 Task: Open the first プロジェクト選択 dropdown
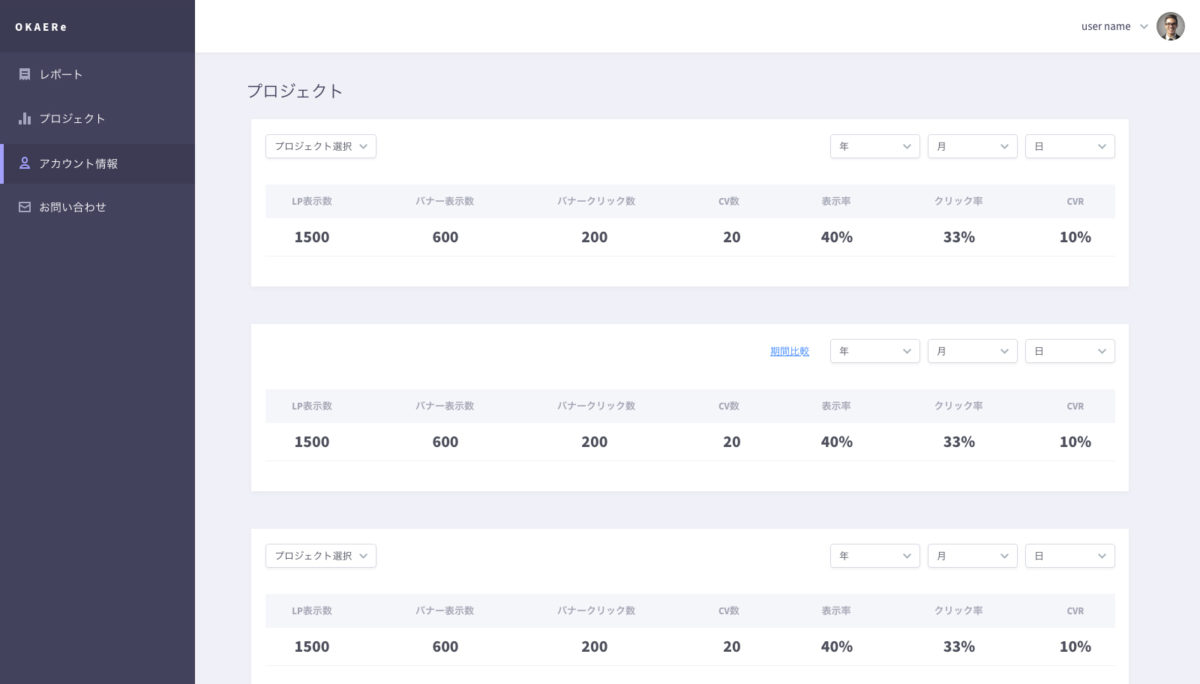pyautogui.click(x=320, y=146)
